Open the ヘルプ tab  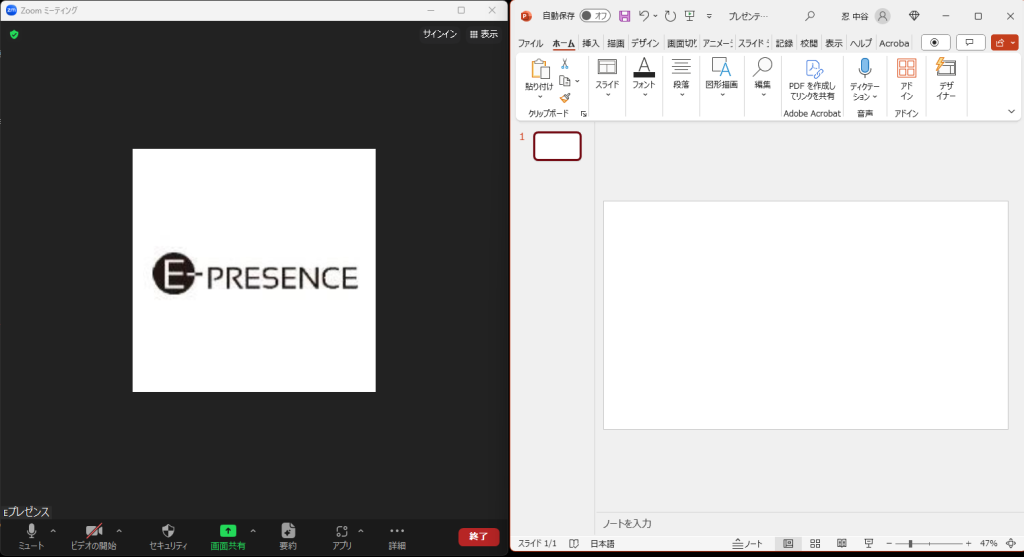(x=861, y=43)
